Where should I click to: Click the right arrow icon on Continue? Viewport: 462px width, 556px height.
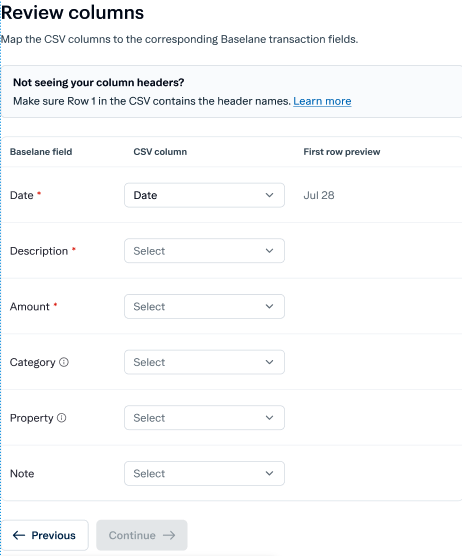point(169,535)
